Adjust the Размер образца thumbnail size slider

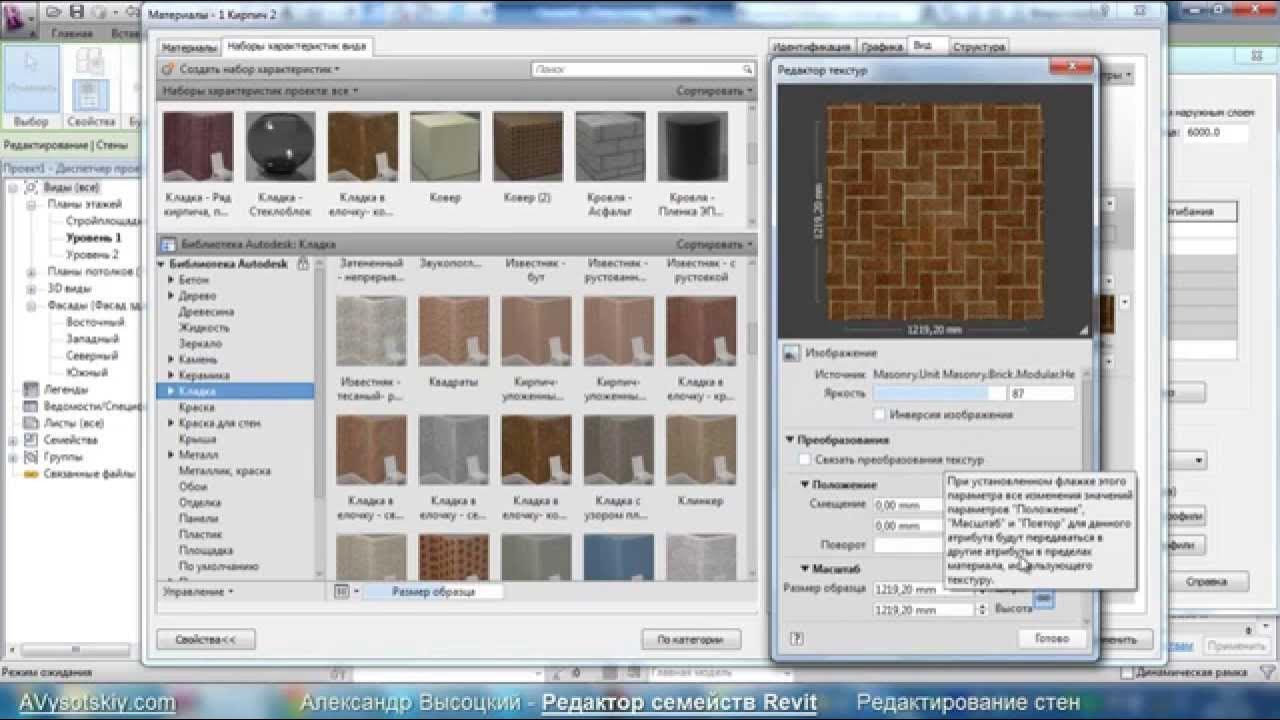431,592
